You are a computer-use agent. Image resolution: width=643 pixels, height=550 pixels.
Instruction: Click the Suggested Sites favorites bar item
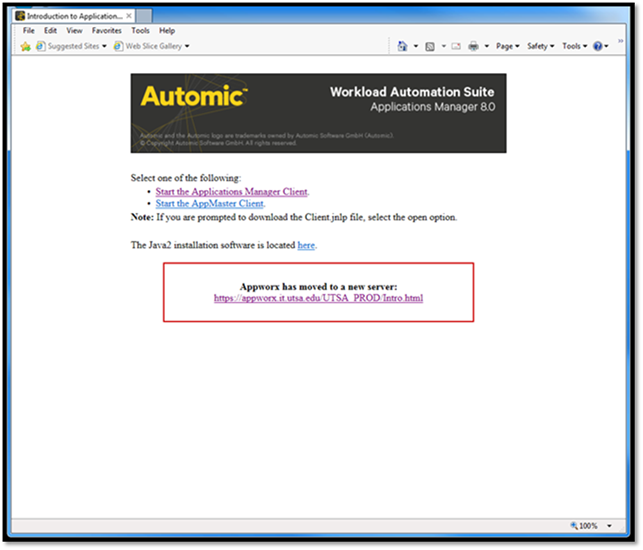(x=71, y=46)
